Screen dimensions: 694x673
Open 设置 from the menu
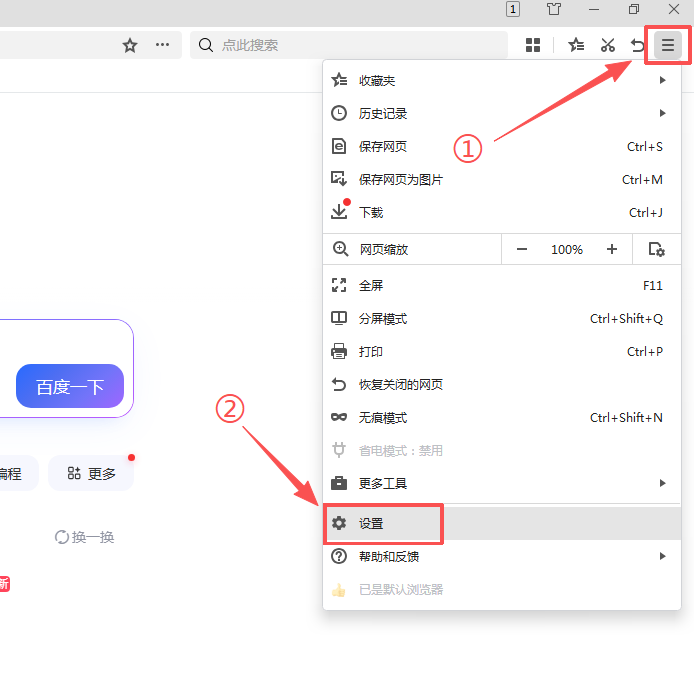coord(501,523)
